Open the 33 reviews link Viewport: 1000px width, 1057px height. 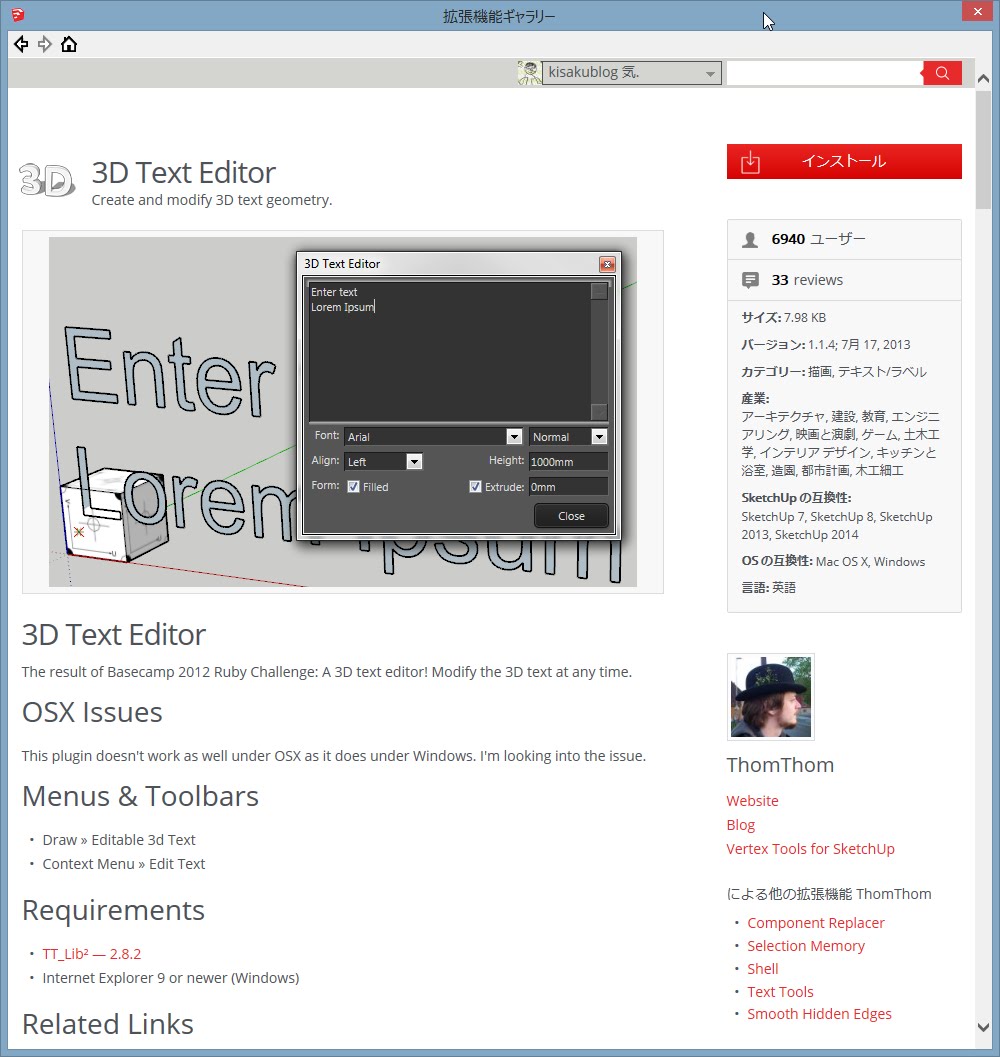807,280
